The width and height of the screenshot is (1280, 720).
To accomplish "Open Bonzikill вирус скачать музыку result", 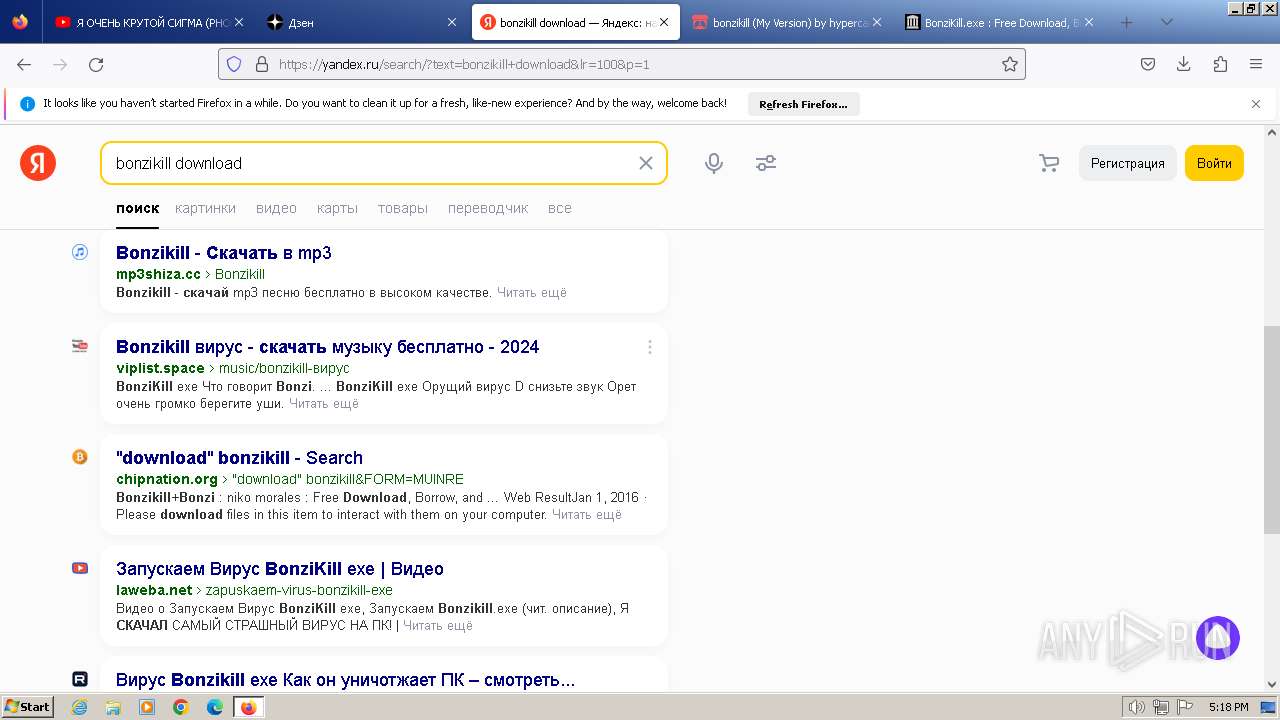I will tap(328, 347).
